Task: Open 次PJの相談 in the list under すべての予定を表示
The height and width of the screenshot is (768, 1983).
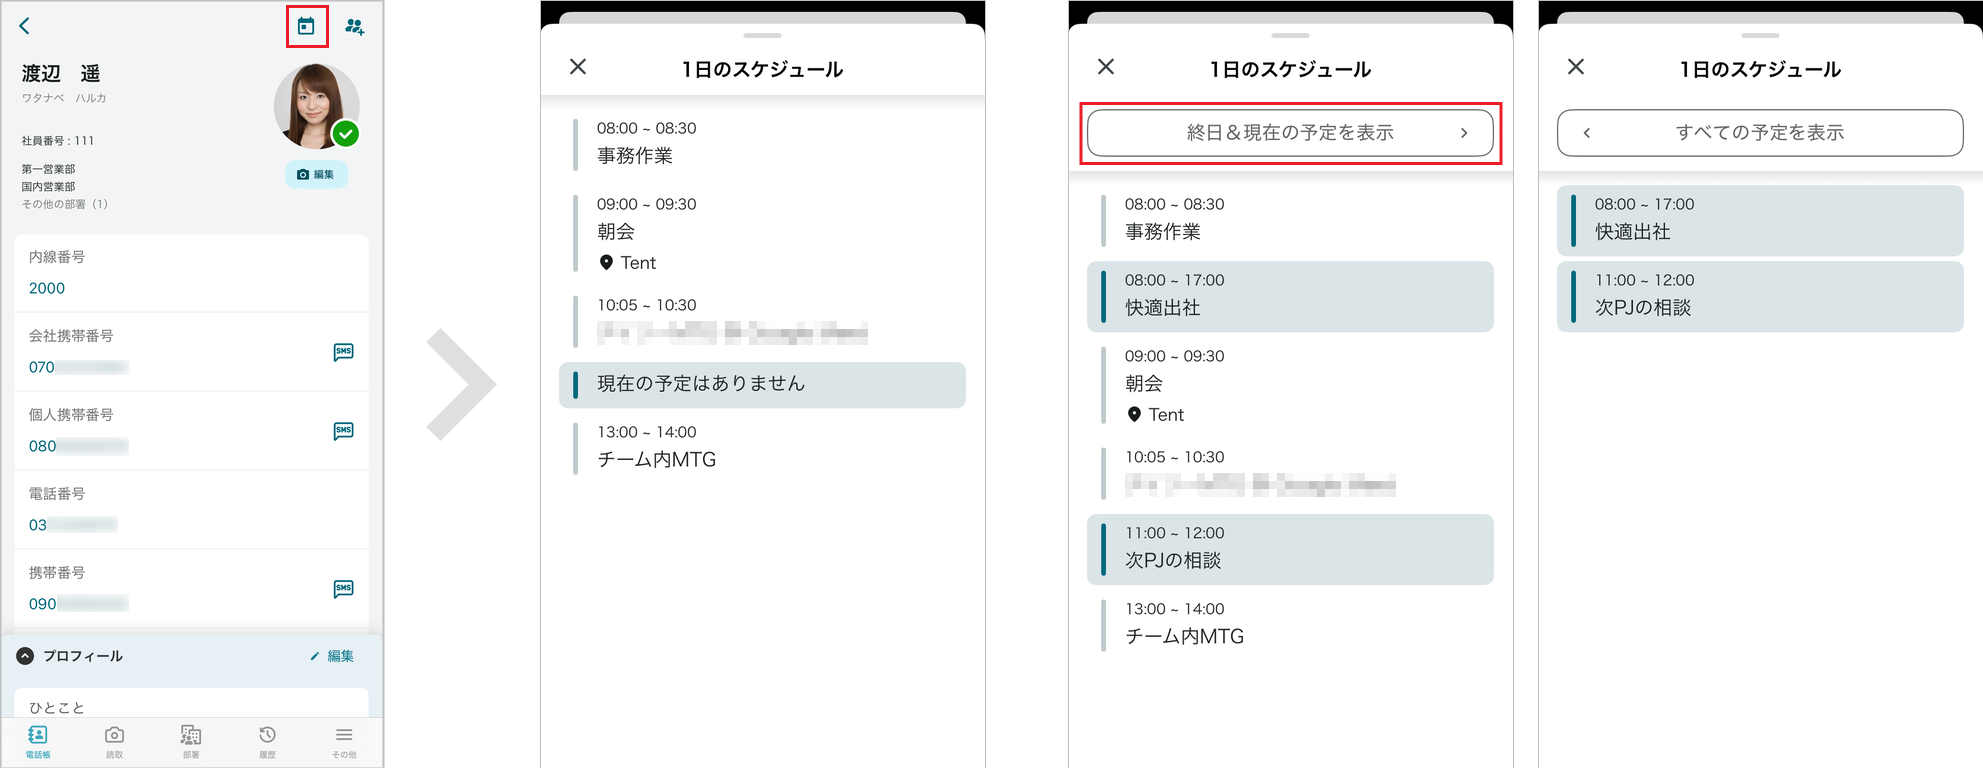Action: tap(1760, 296)
